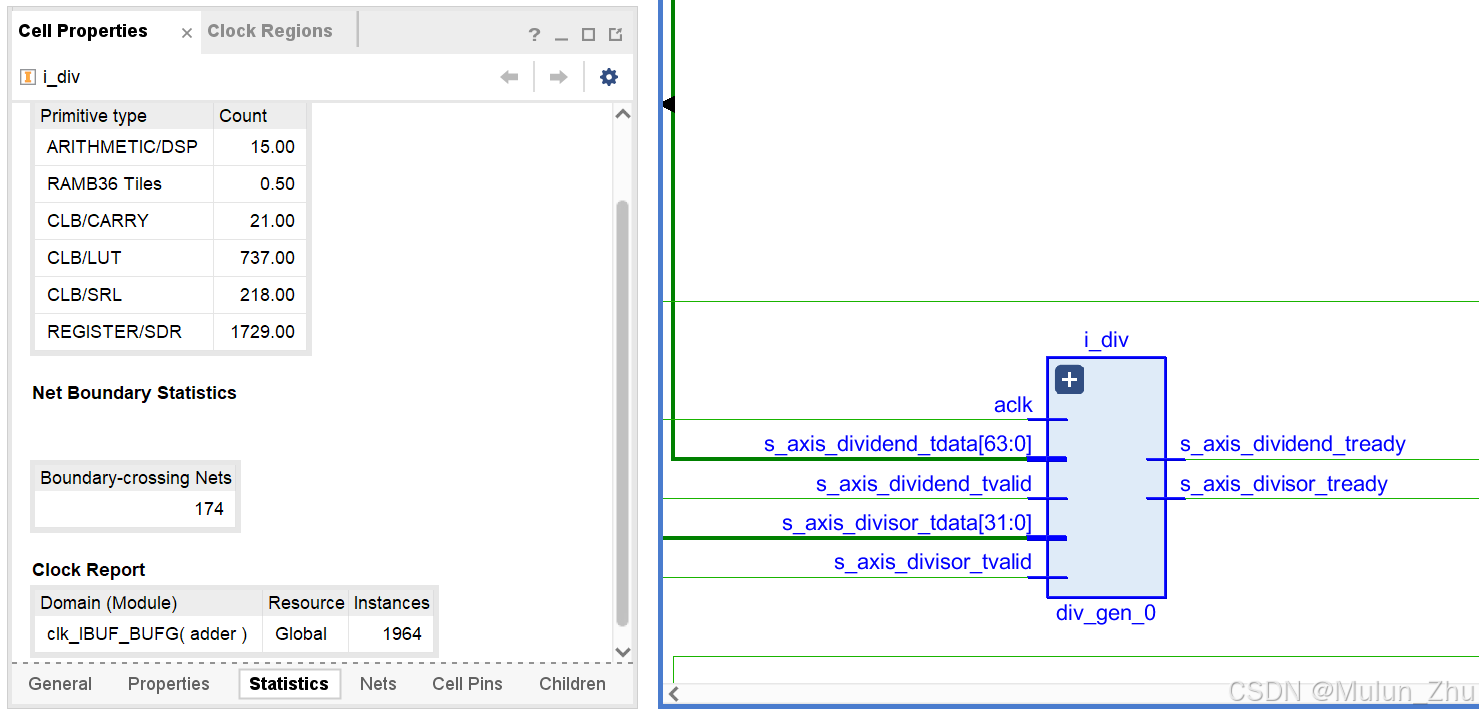Float the Cell Properties panel
Screen dimensions: 1479x717
614,33
